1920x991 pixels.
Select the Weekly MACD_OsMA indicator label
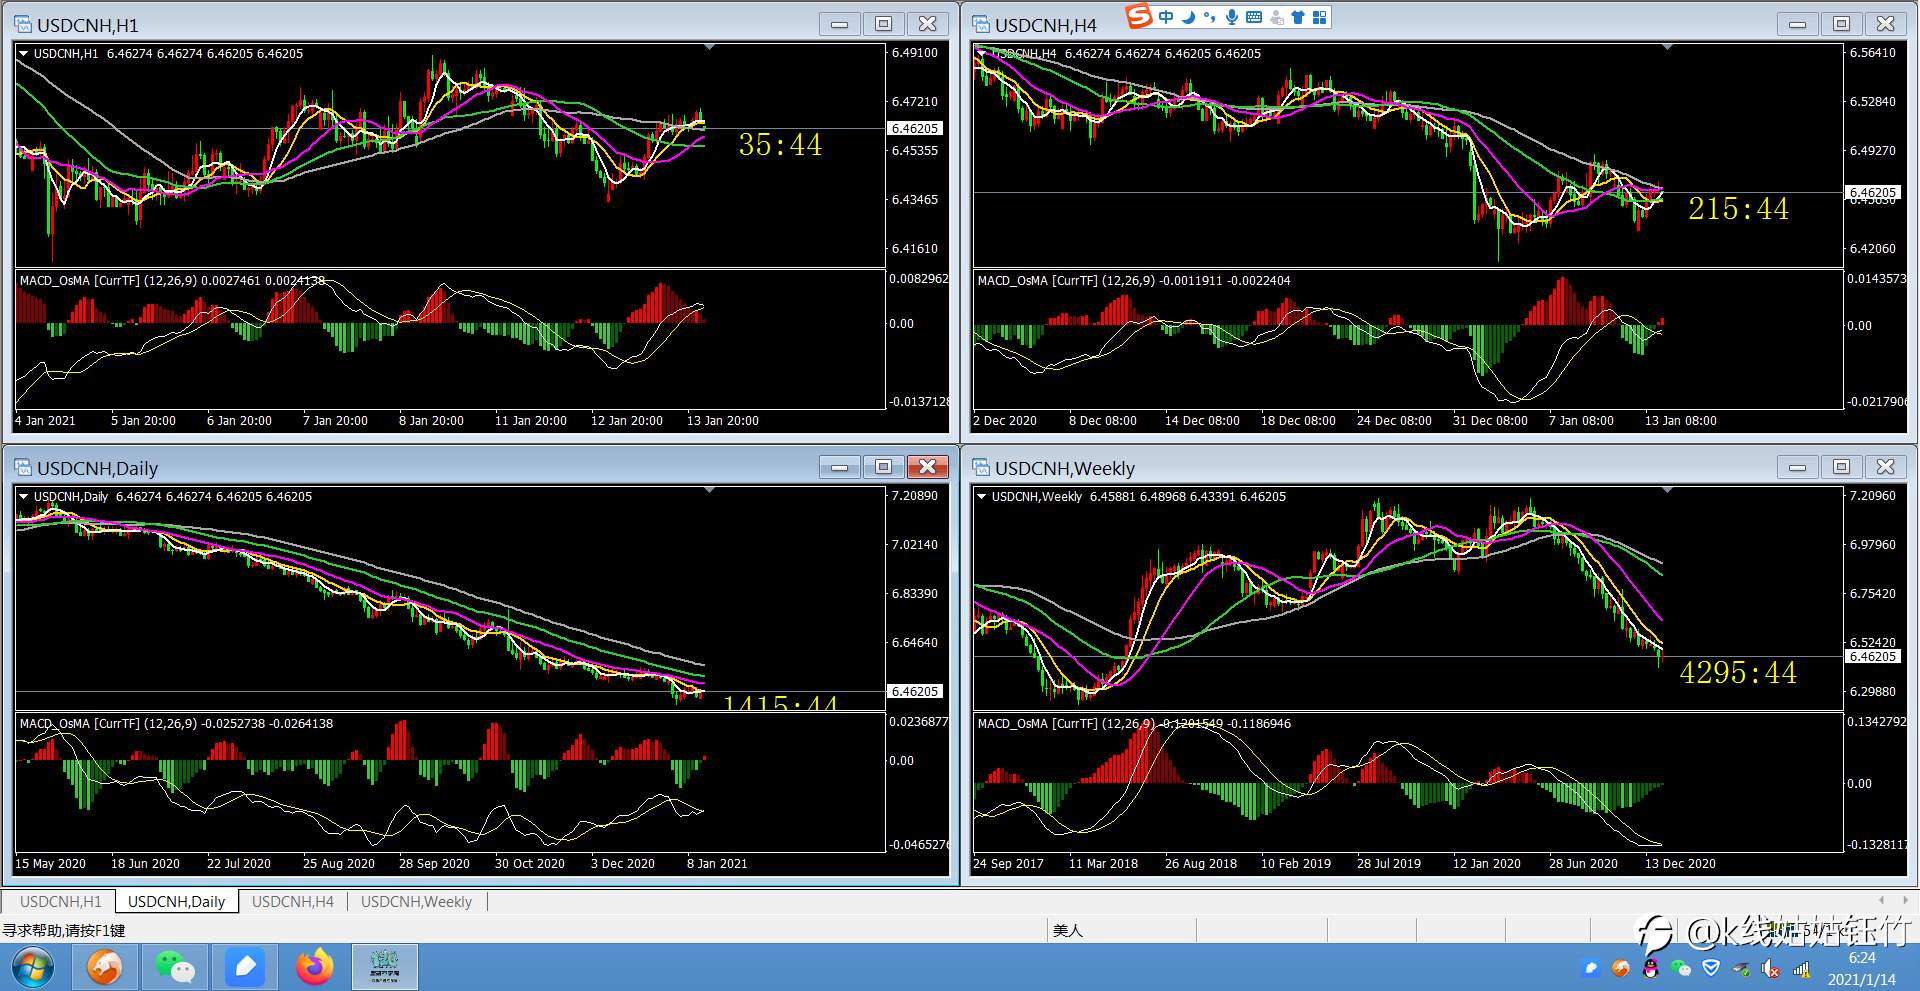coord(1134,723)
